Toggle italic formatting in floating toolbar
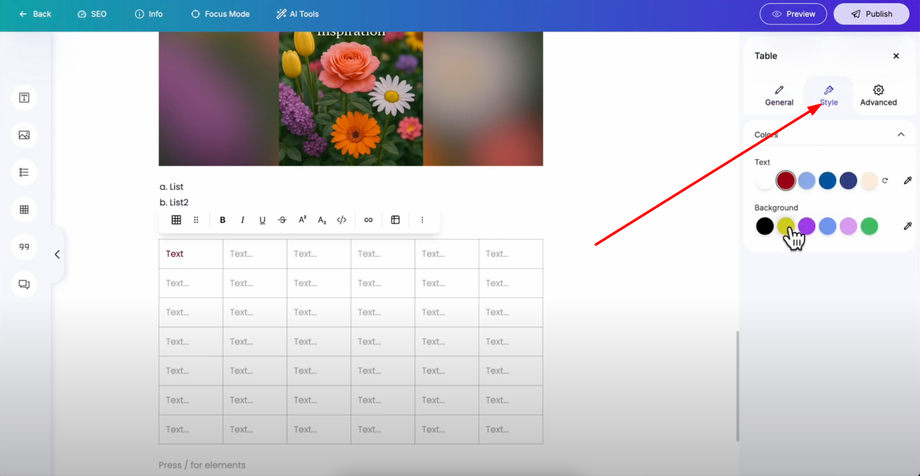Viewport: 920px width, 476px height. point(242,220)
